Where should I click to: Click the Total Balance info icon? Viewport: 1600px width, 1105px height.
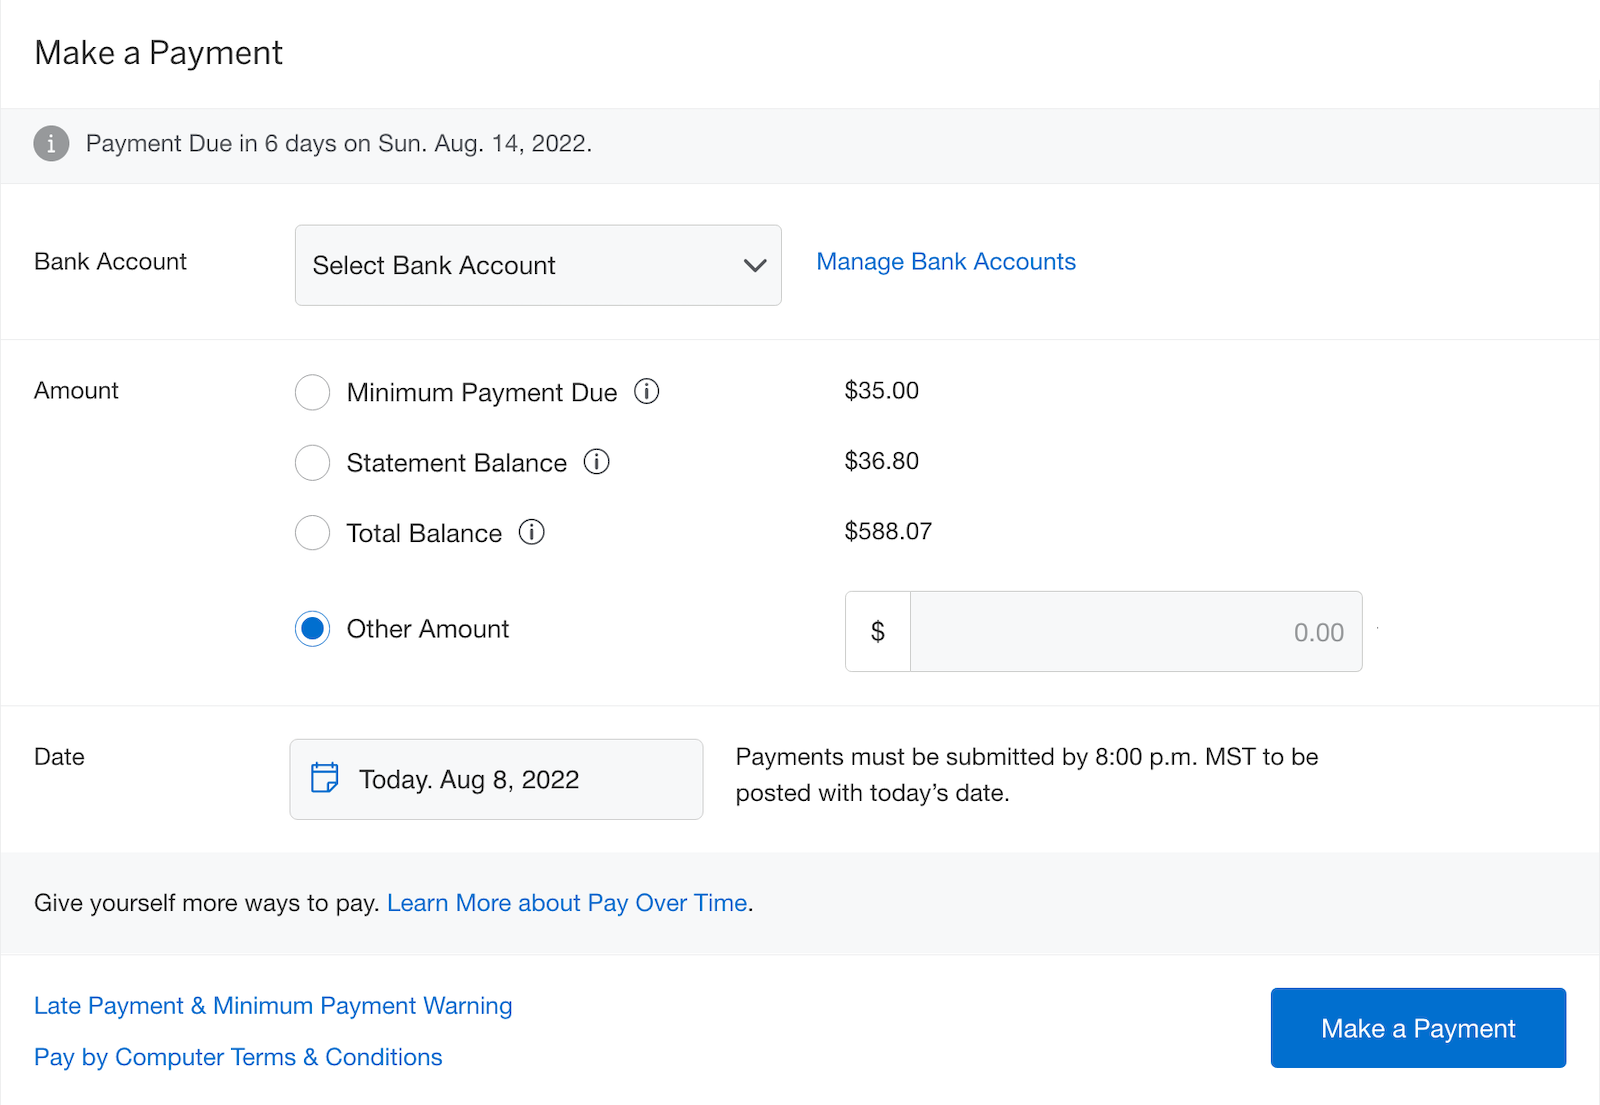click(x=531, y=533)
